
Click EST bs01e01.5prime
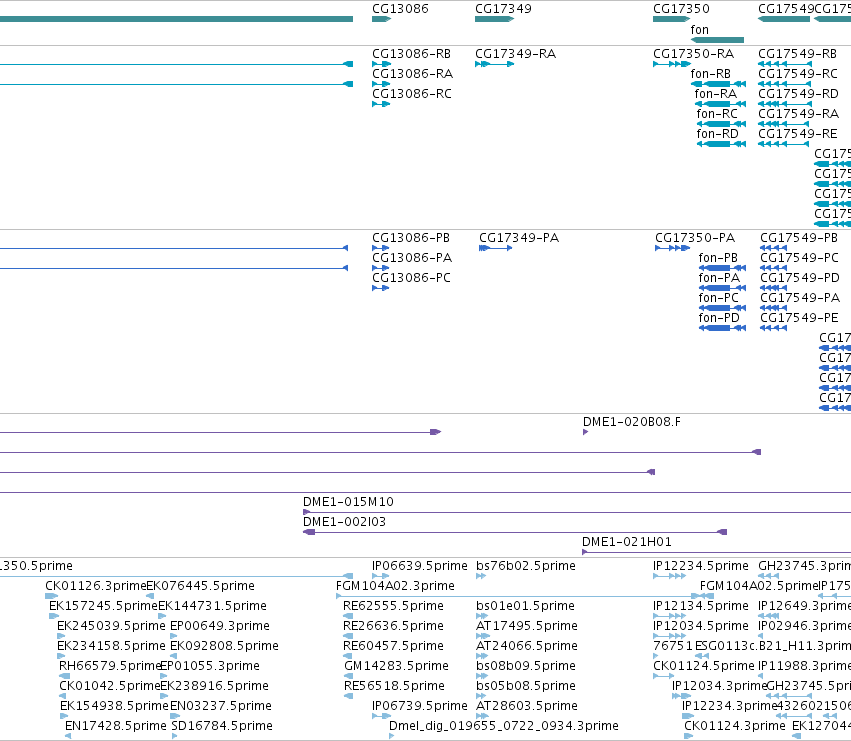coord(525,606)
